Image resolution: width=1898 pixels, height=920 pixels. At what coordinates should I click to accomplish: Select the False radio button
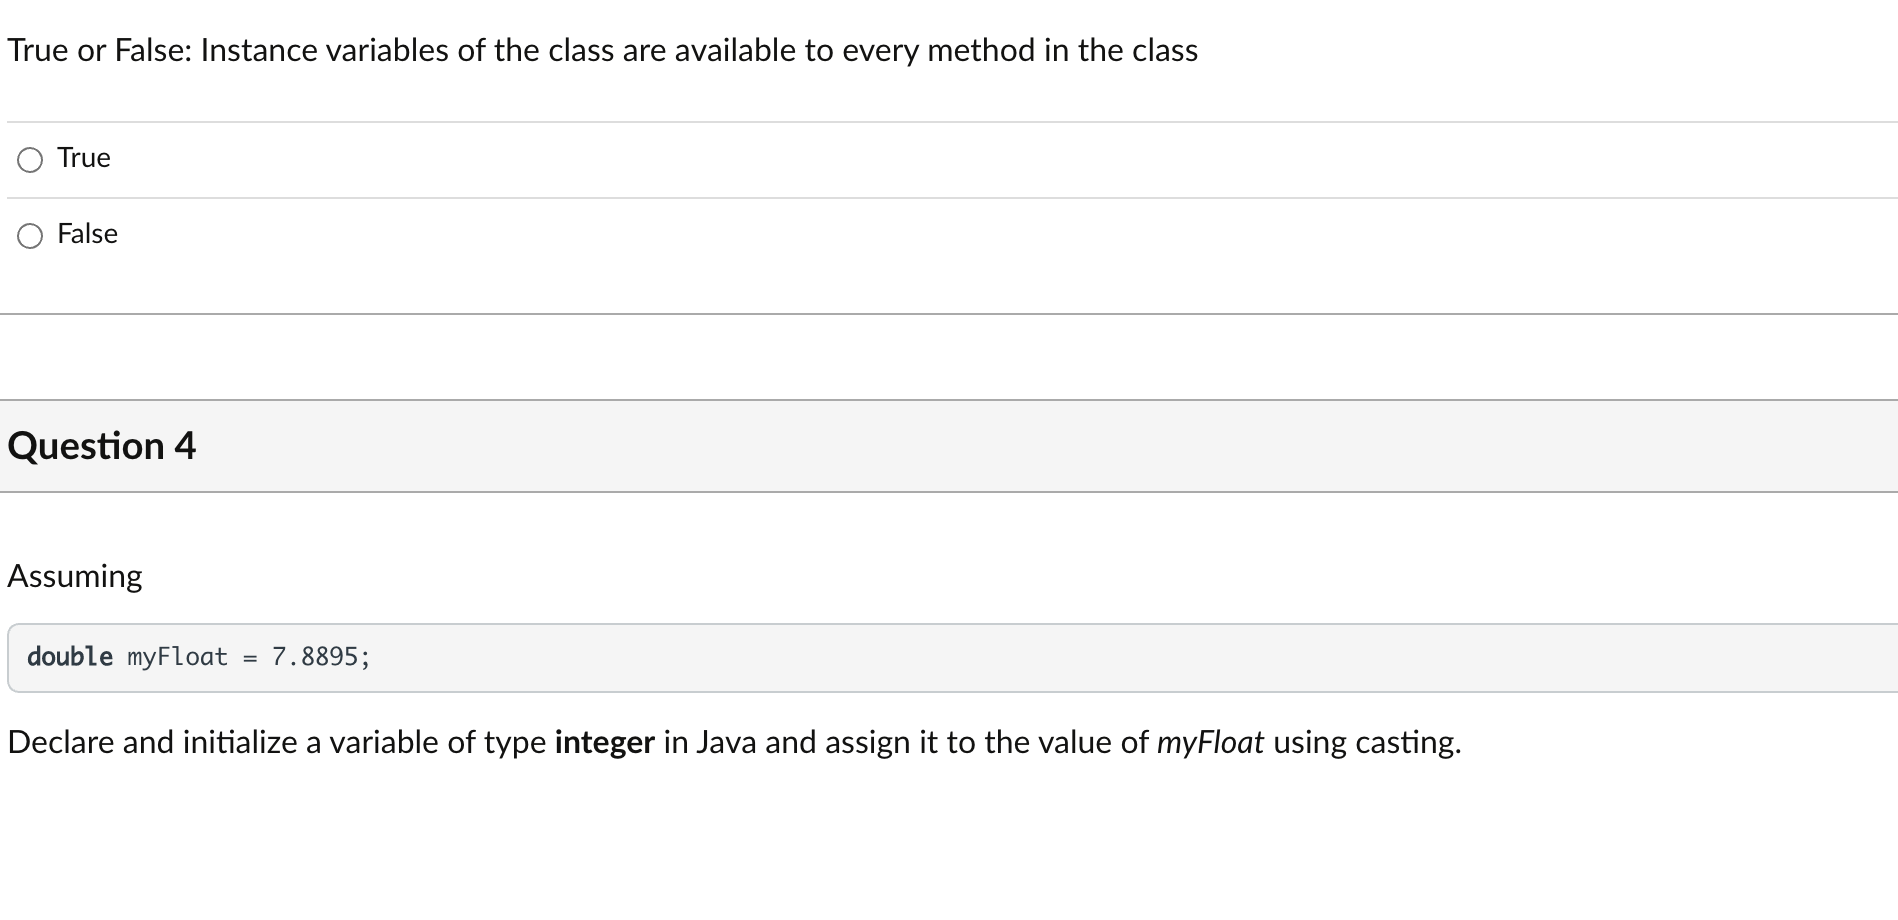(30, 236)
